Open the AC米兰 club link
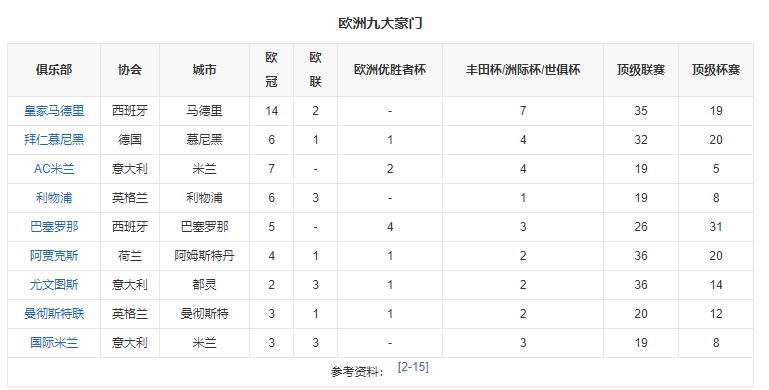The width and height of the screenshot is (769, 390). tap(54, 169)
